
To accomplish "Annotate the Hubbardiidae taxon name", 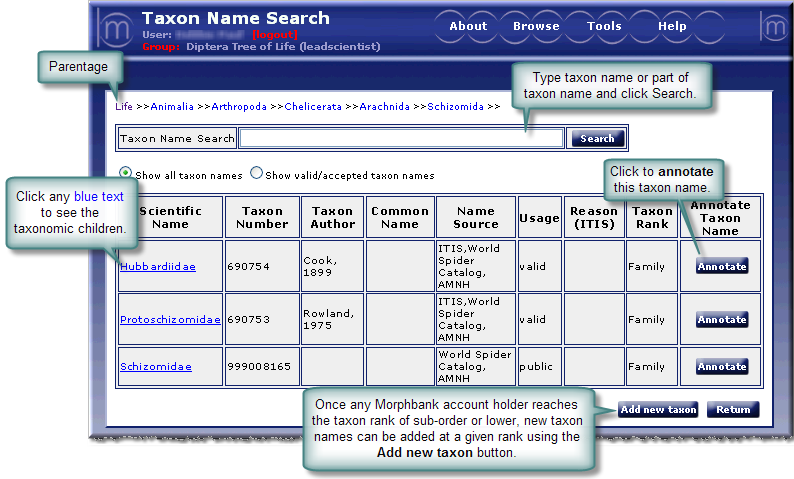I will [x=722, y=266].
